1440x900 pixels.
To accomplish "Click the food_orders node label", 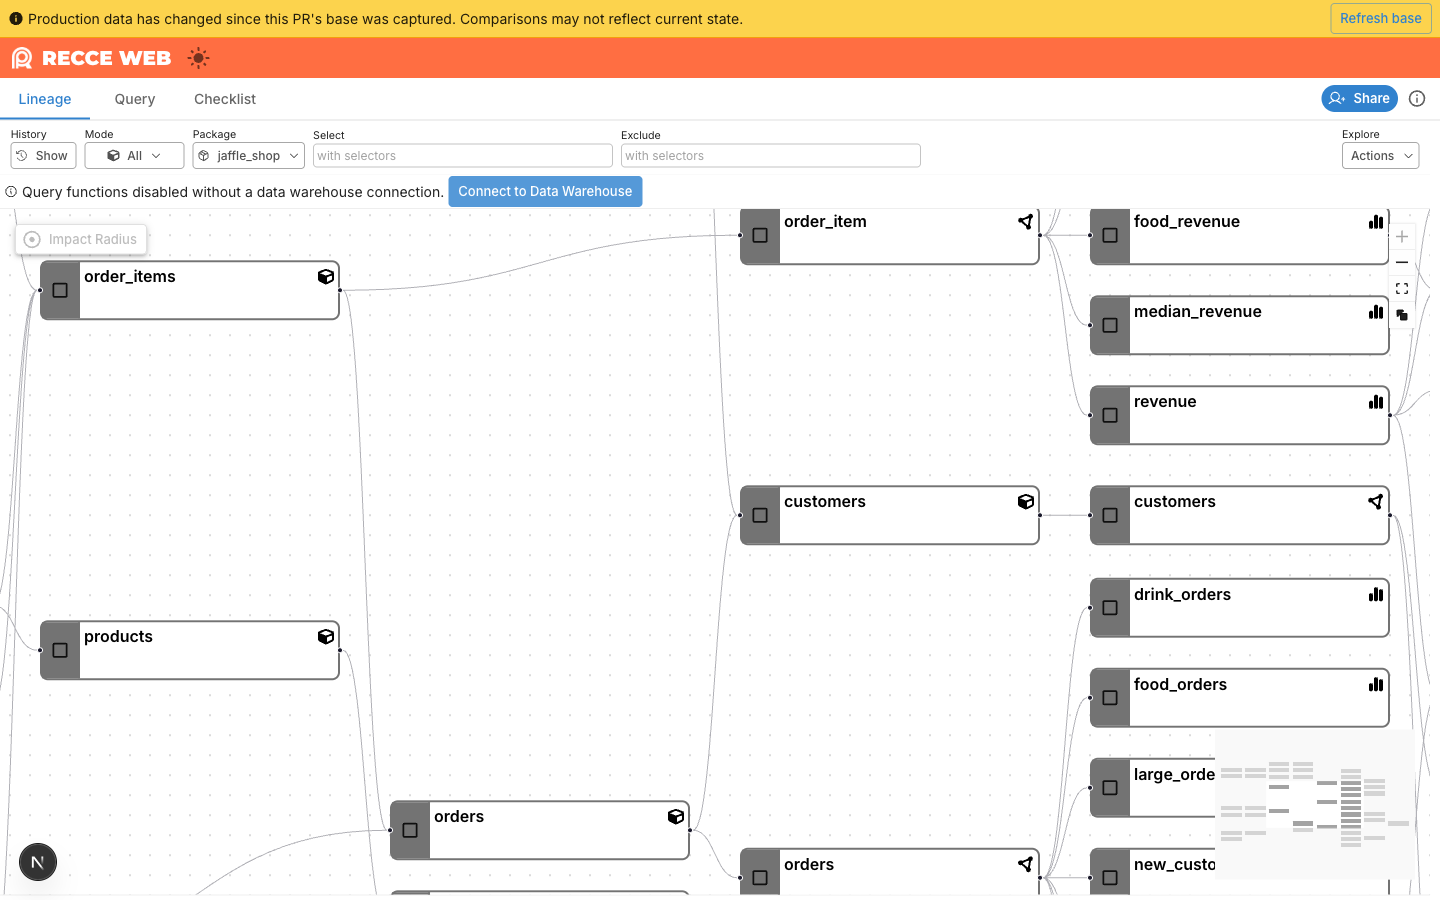I will tap(1180, 685).
